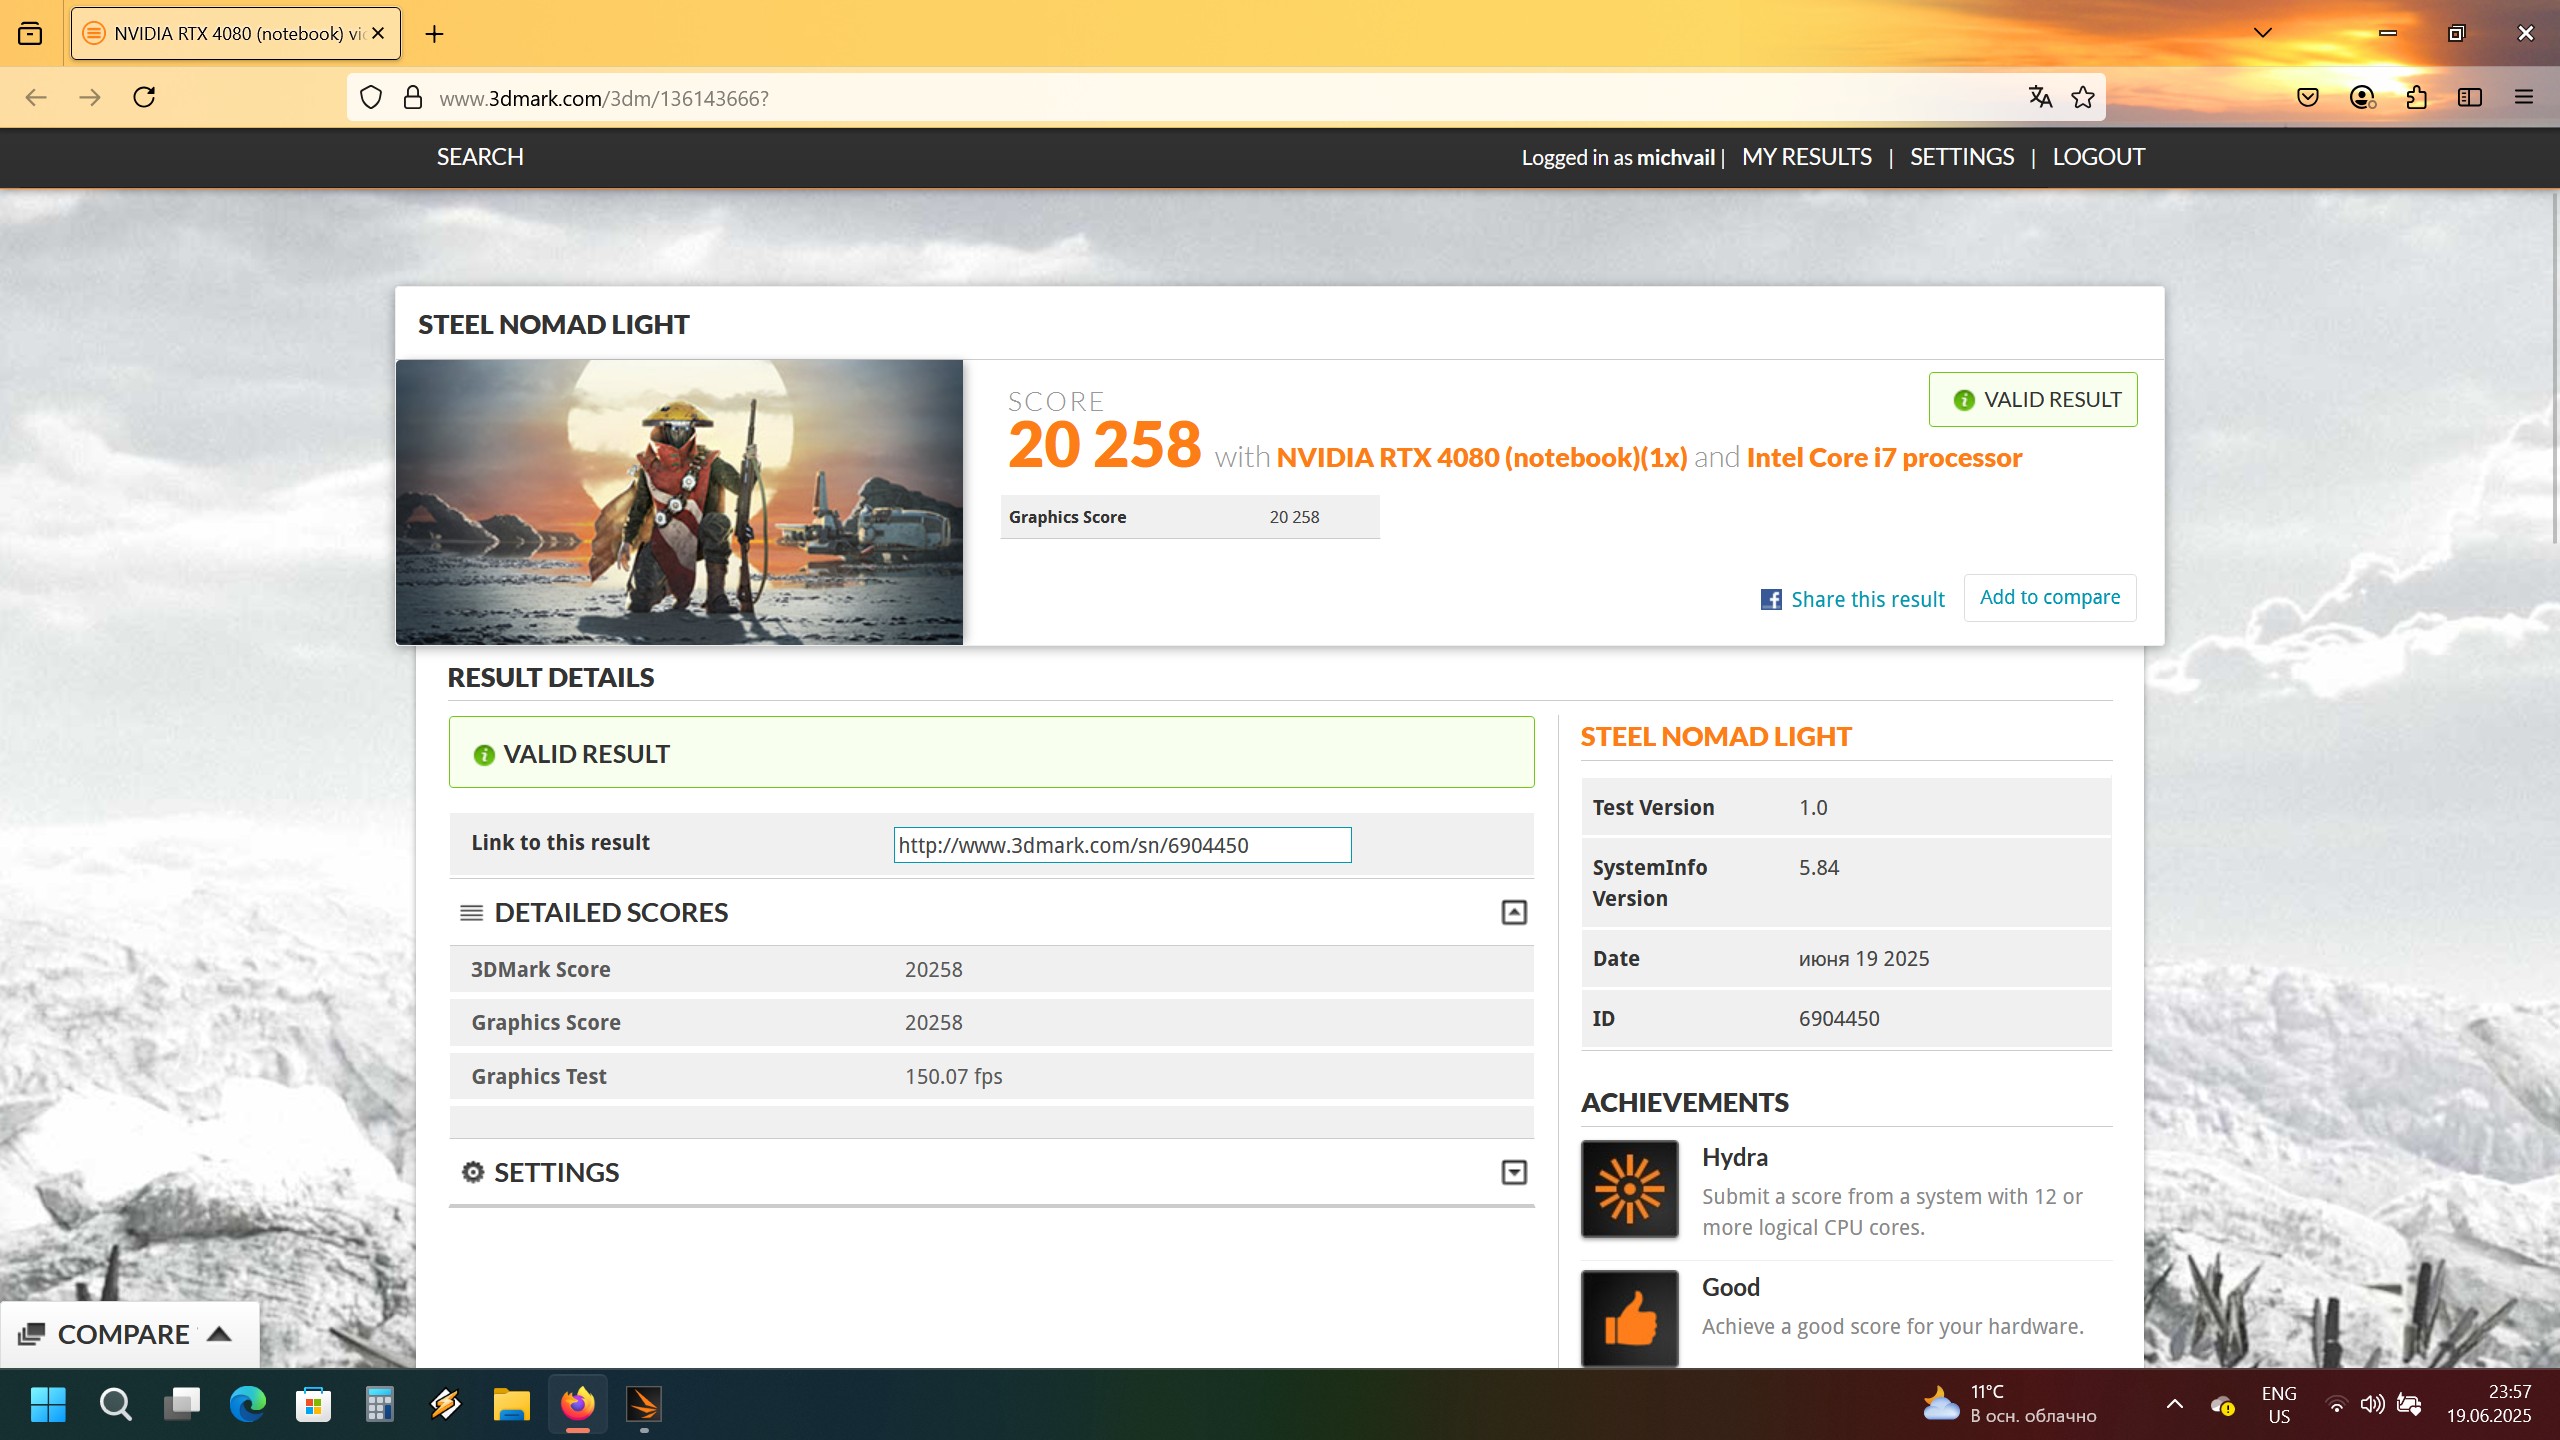
Task: Click the Add to compare button
Action: [x=2049, y=597]
